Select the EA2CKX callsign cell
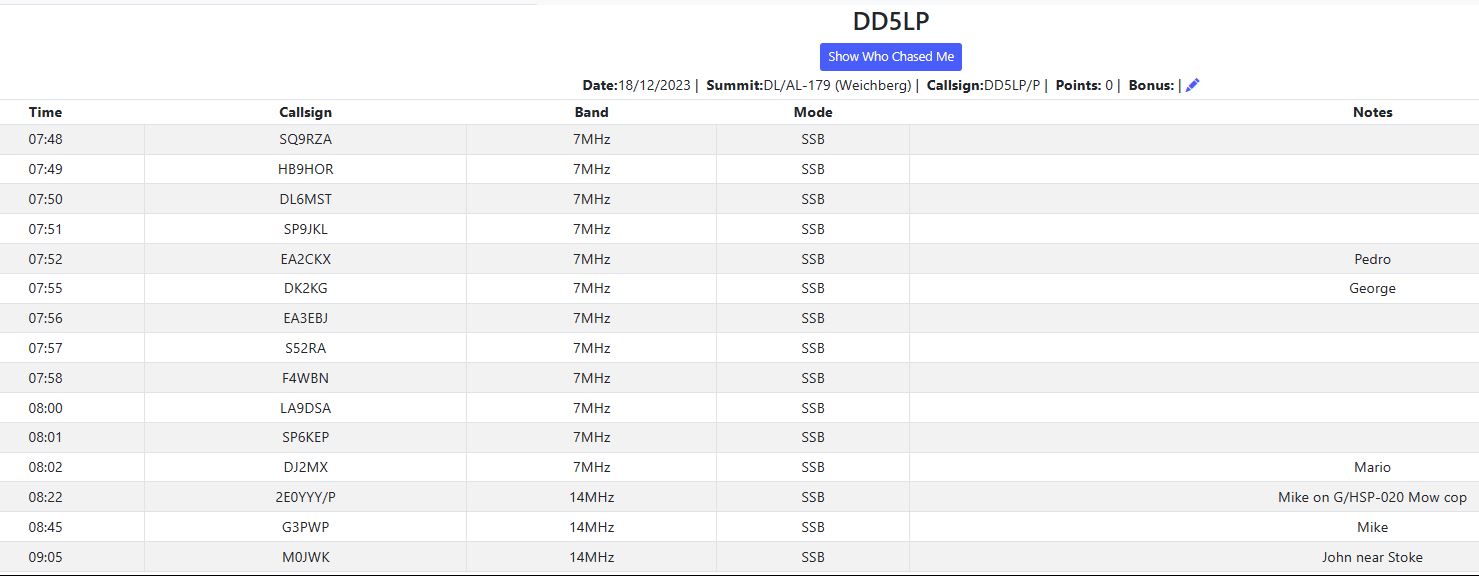The image size is (1479, 588). pyautogui.click(x=305, y=259)
